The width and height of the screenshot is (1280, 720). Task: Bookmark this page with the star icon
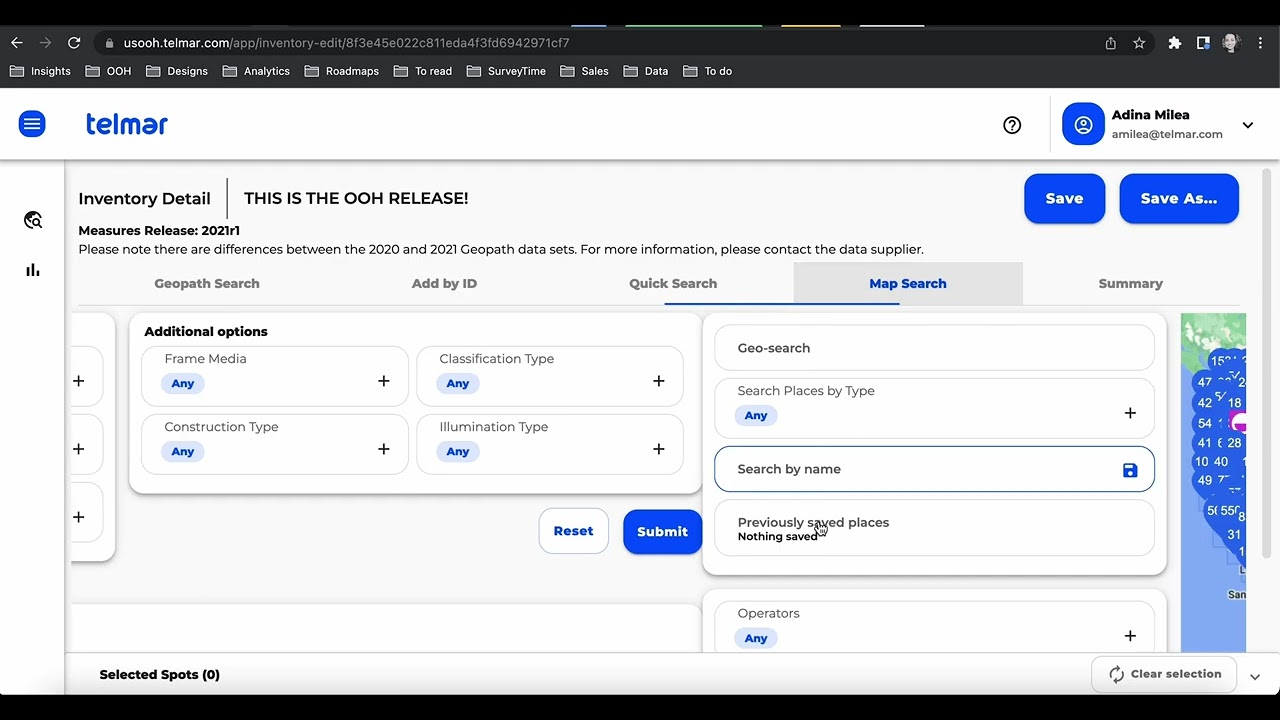[x=1139, y=43]
